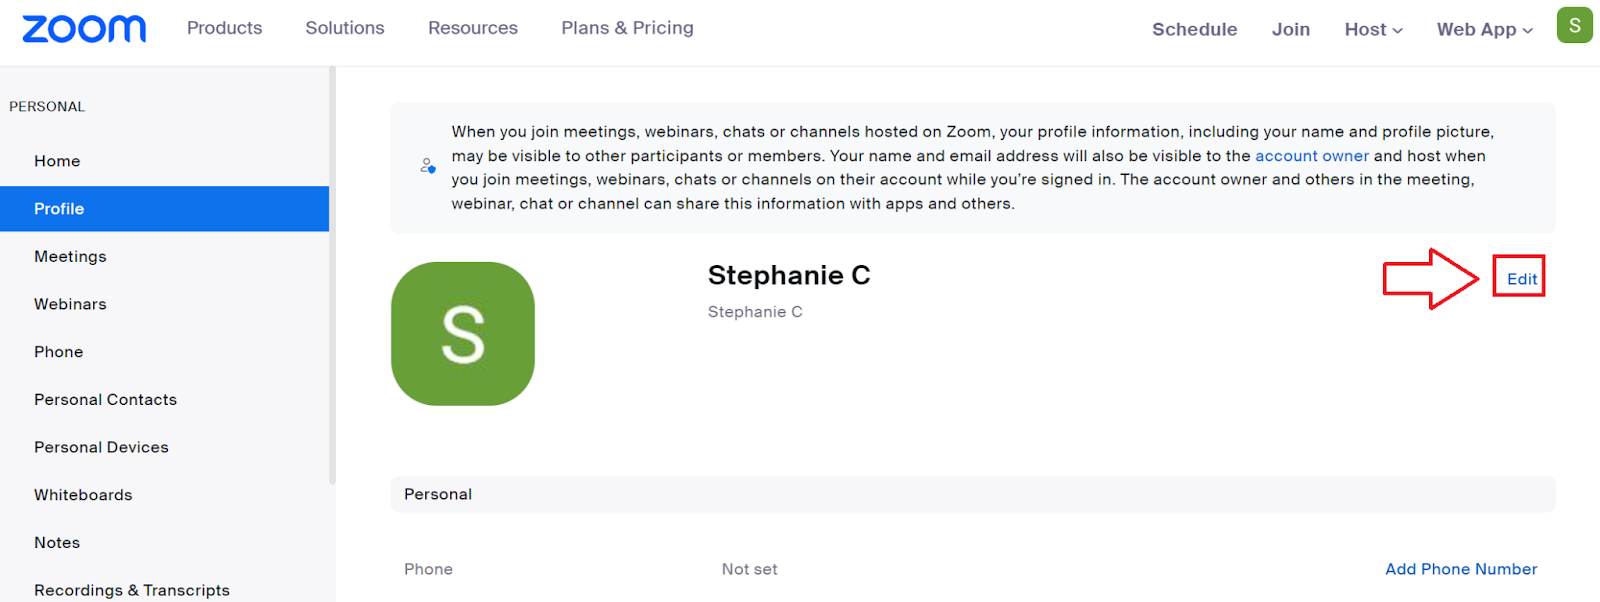Follow the account owner link
Screen dimensions: 1600x602
point(1312,156)
